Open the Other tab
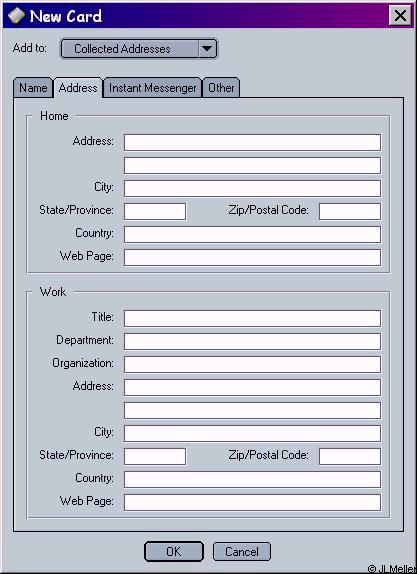Image resolution: width=417 pixels, height=574 pixels. (221, 88)
